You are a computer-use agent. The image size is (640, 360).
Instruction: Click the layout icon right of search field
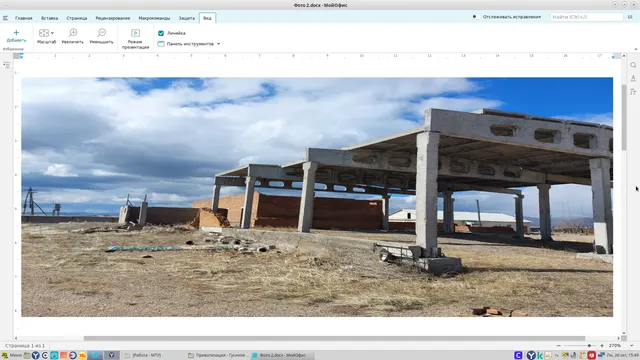630,17
